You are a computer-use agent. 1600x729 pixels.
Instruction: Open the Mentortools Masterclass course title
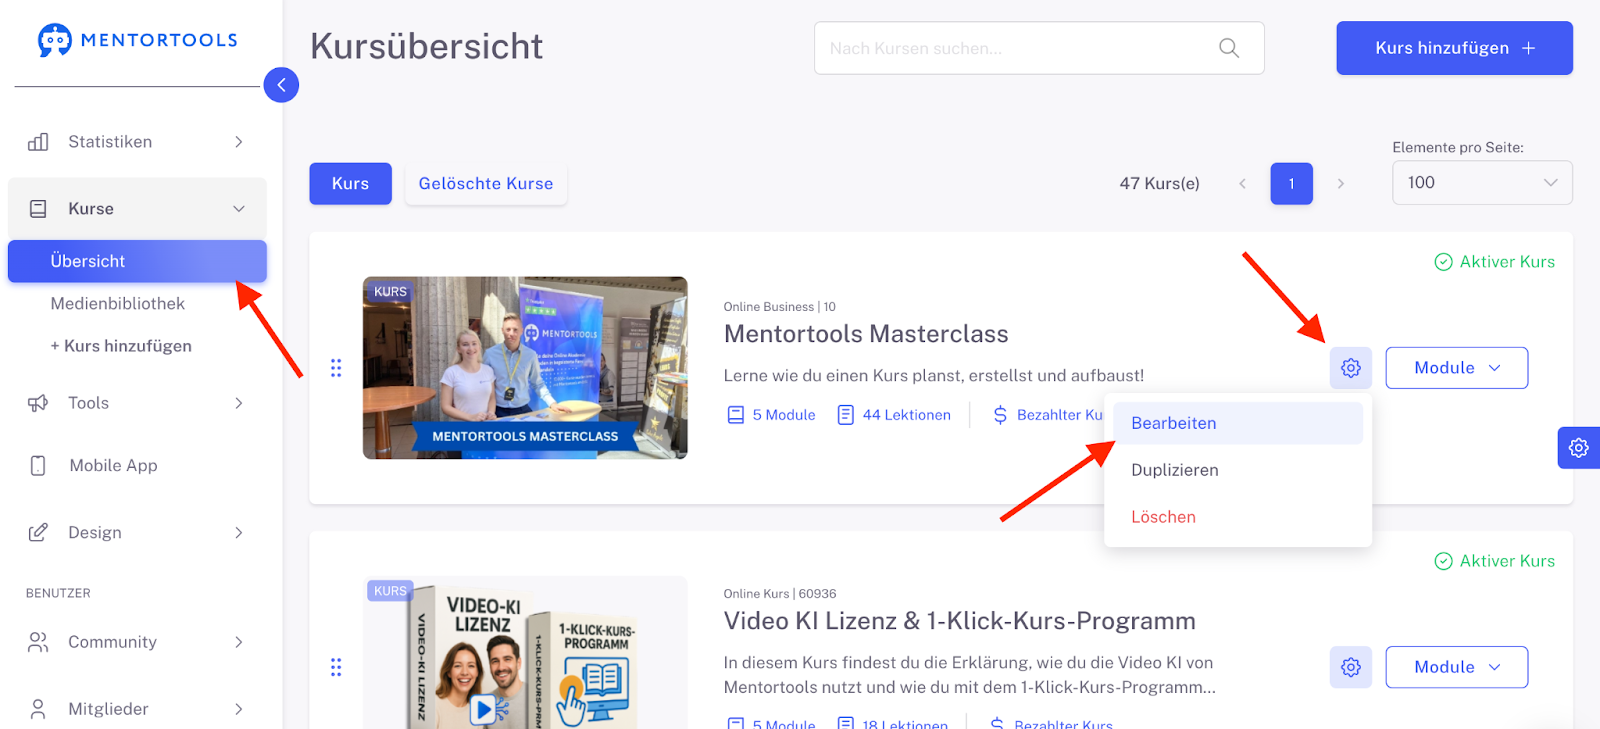click(866, 334)
